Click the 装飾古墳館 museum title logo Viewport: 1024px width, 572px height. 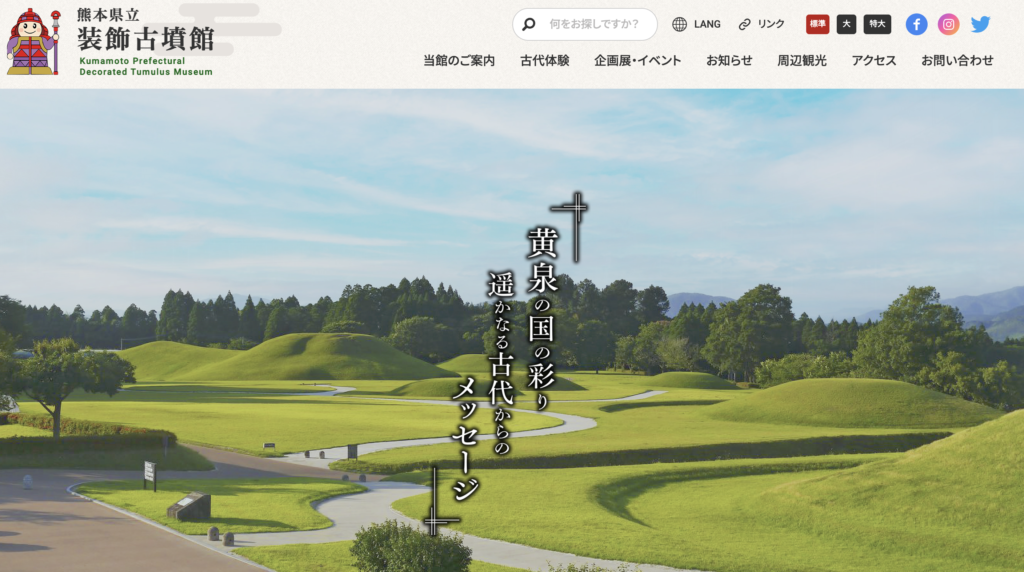(145, 40)
